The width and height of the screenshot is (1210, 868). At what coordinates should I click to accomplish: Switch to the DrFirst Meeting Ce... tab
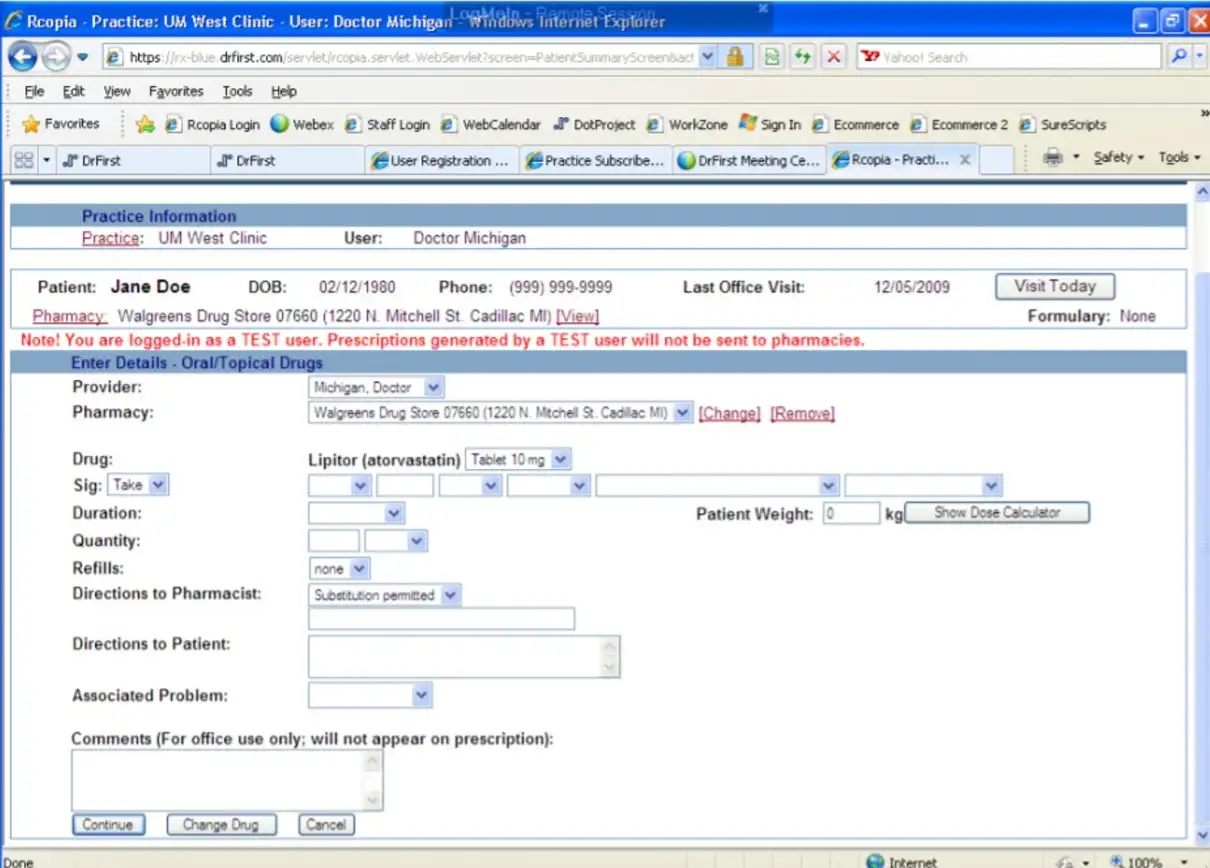coord(748,159)
